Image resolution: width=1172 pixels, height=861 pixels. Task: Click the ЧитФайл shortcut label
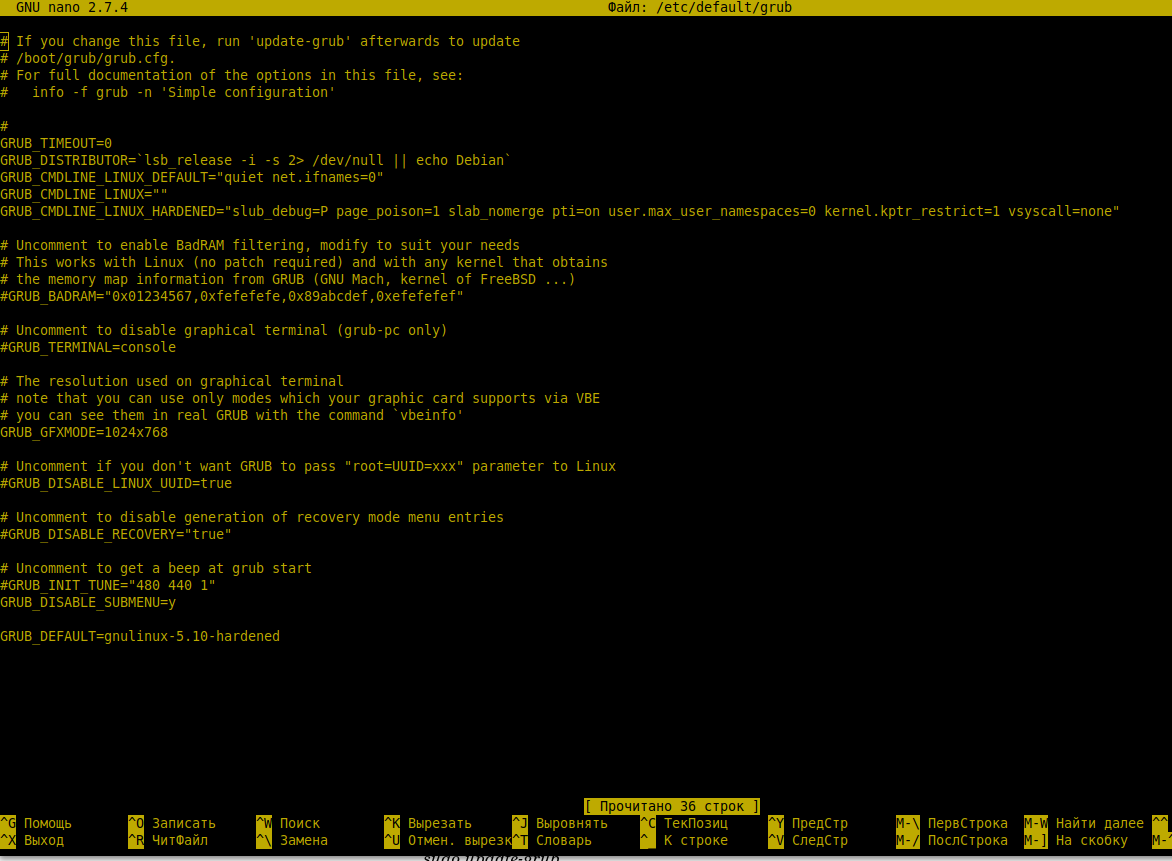point(180,840)
